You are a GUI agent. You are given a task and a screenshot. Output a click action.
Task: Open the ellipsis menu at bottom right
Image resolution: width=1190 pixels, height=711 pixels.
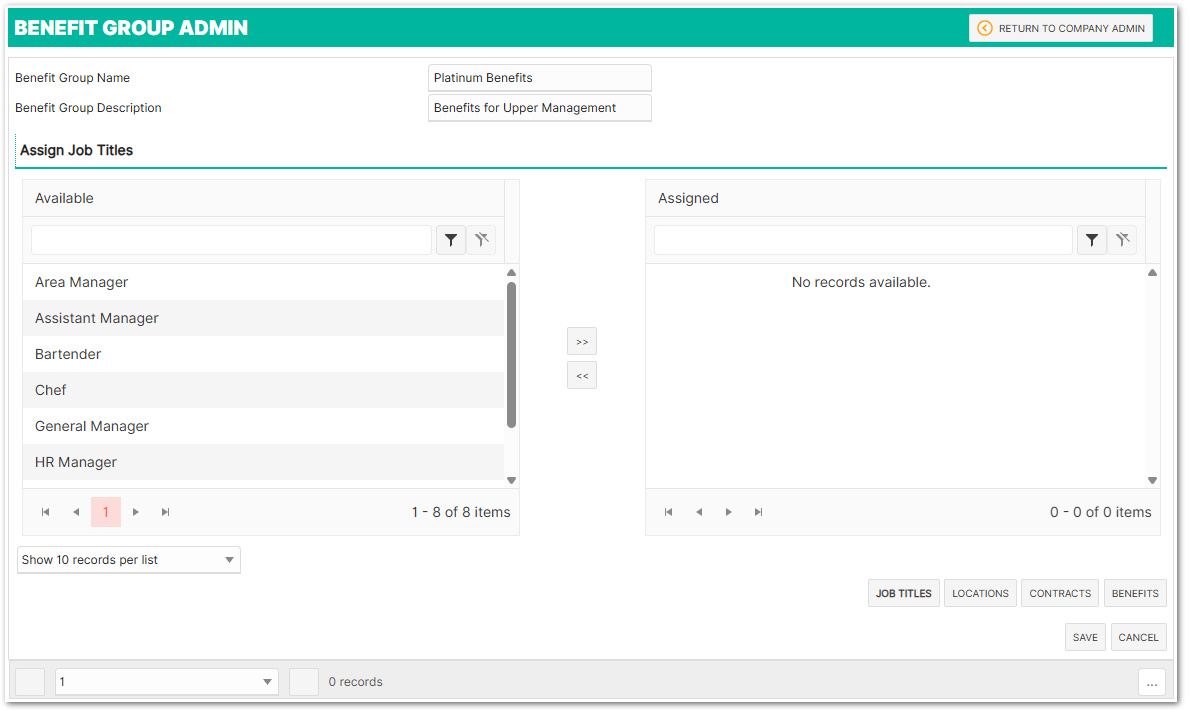pyautogui.click(x=1152, y=682)
